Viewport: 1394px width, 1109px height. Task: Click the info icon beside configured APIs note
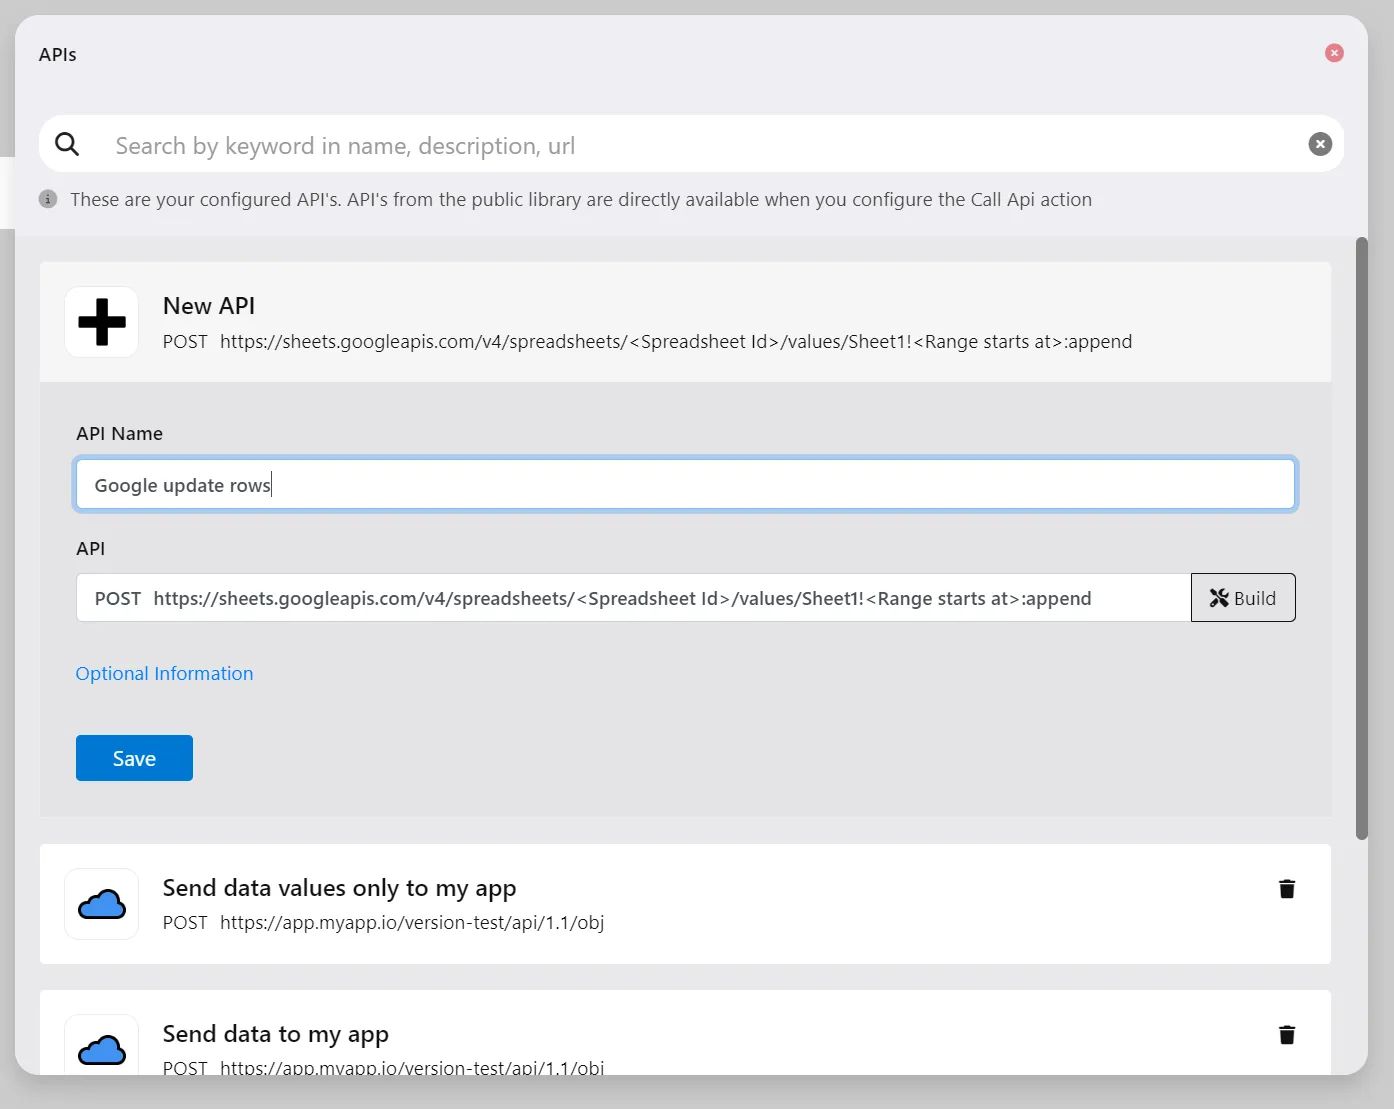point(48,199)
